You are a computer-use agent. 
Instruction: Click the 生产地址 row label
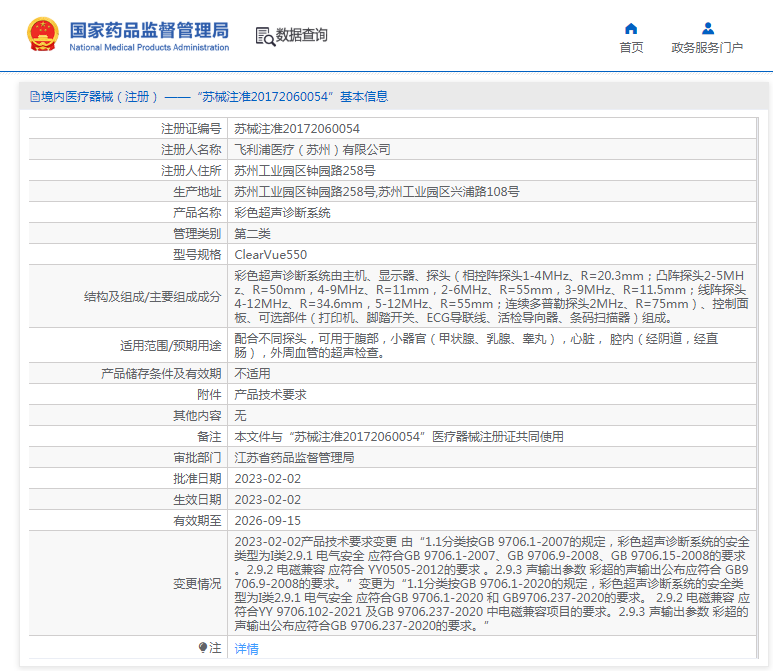coord(197,192)
